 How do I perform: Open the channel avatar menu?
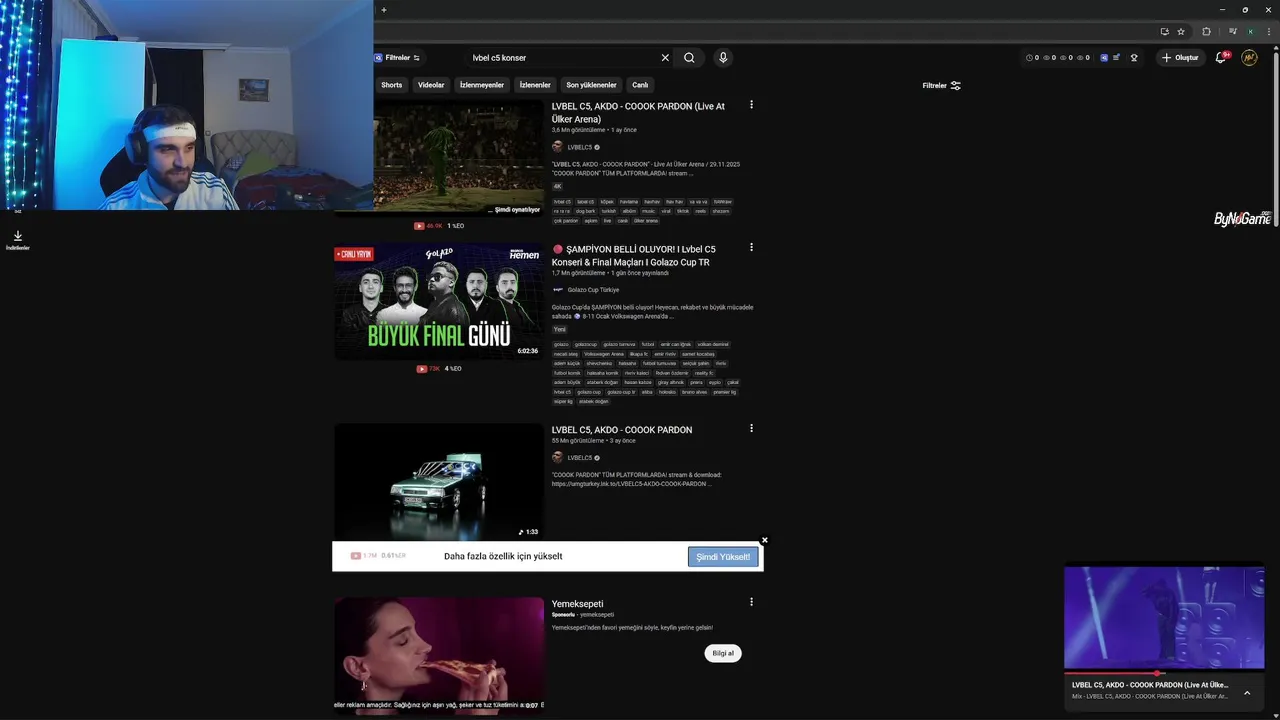coord(1249,58)
